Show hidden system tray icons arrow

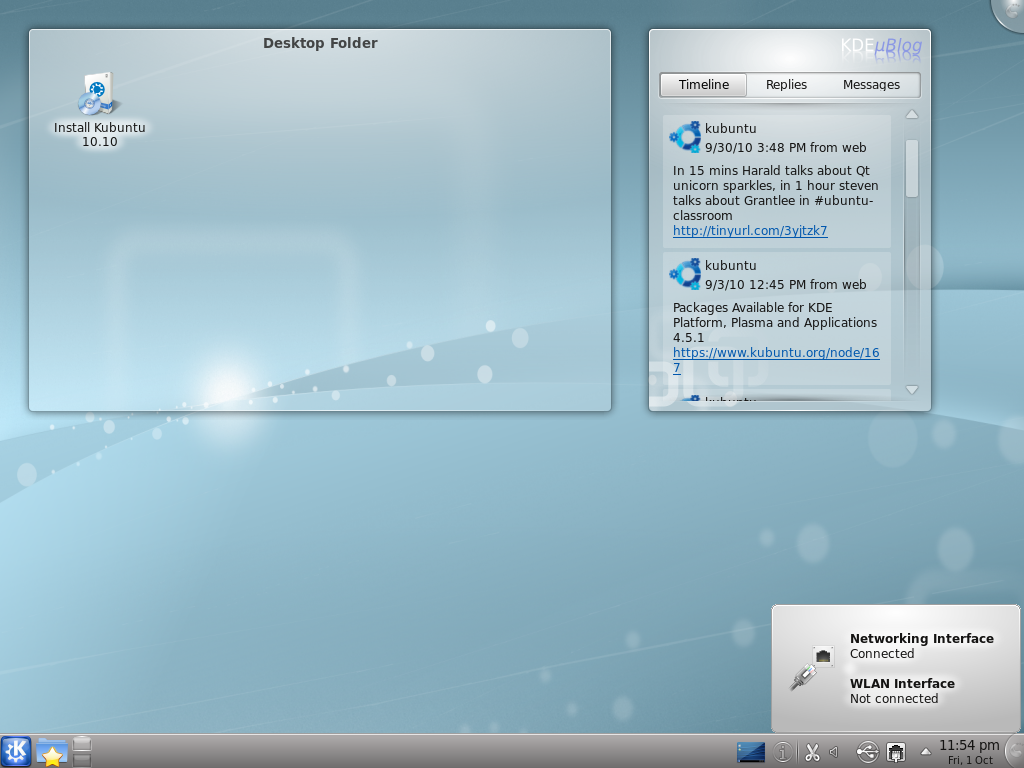[x=925, y=752]
